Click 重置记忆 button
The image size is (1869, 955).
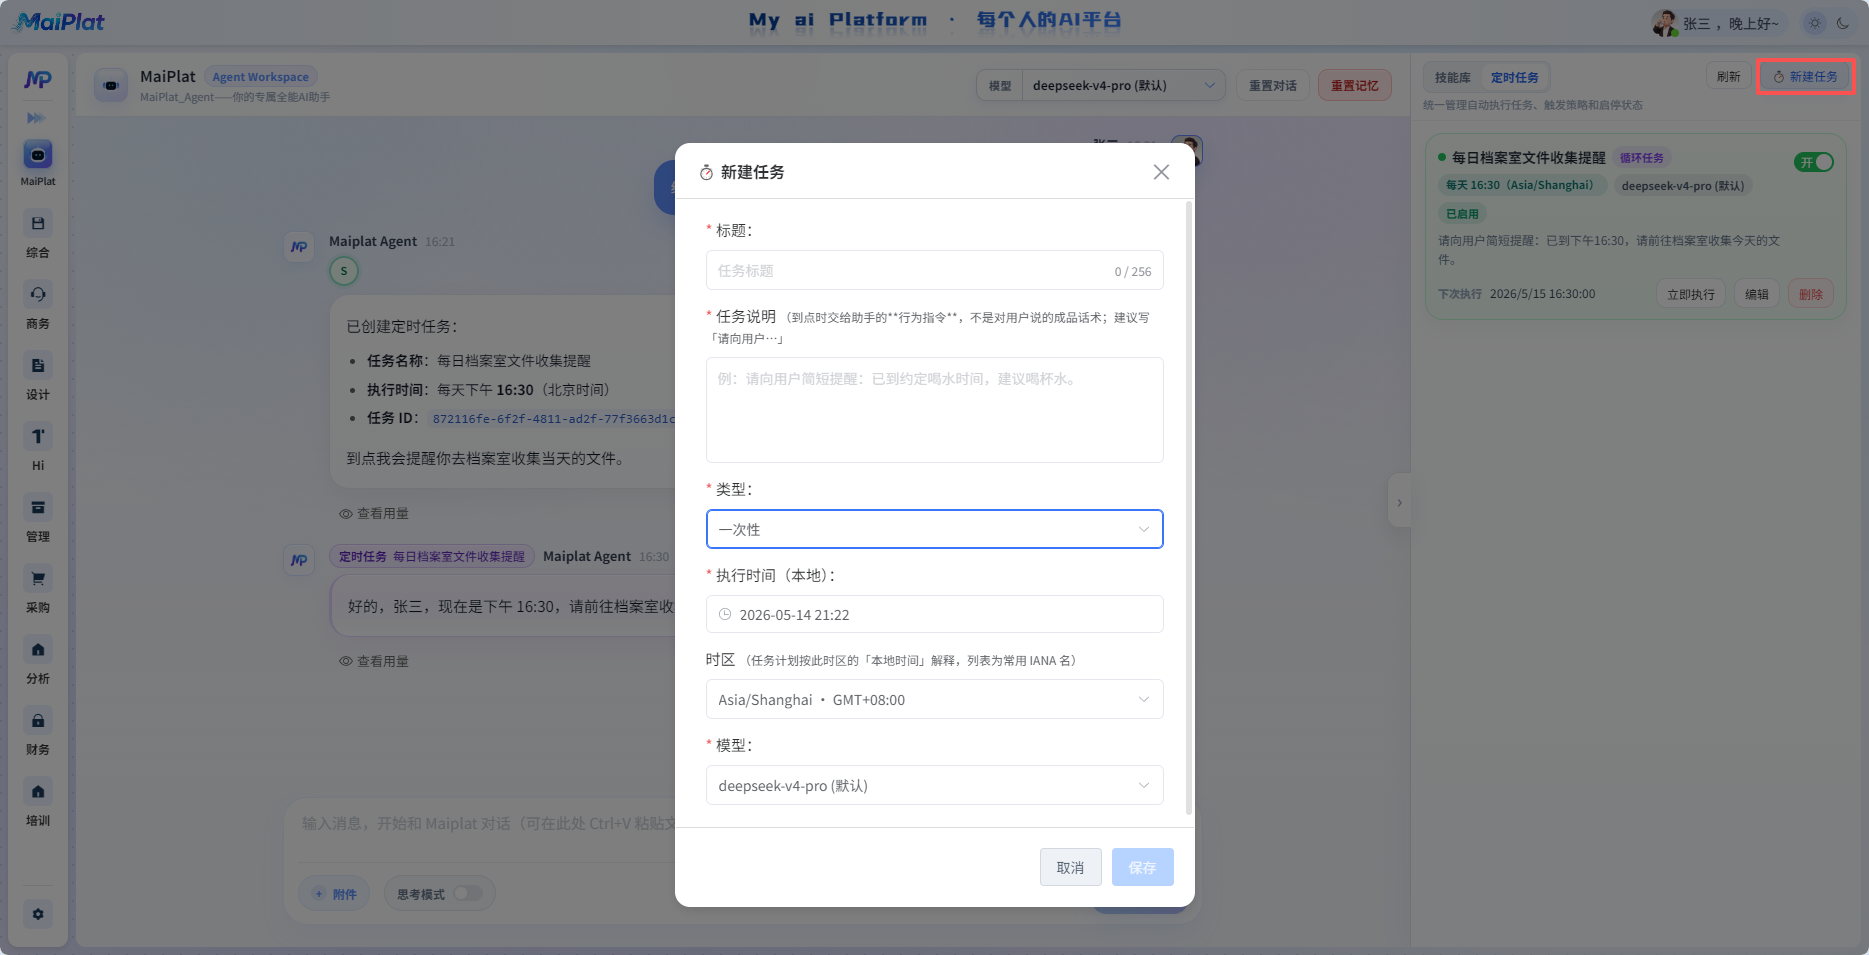click(1354, 86)
